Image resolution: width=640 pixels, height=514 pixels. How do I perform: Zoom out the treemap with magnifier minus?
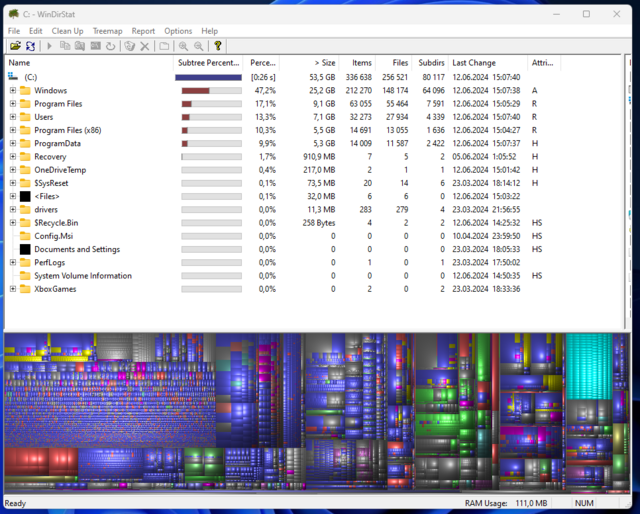[x=199, y=46]
